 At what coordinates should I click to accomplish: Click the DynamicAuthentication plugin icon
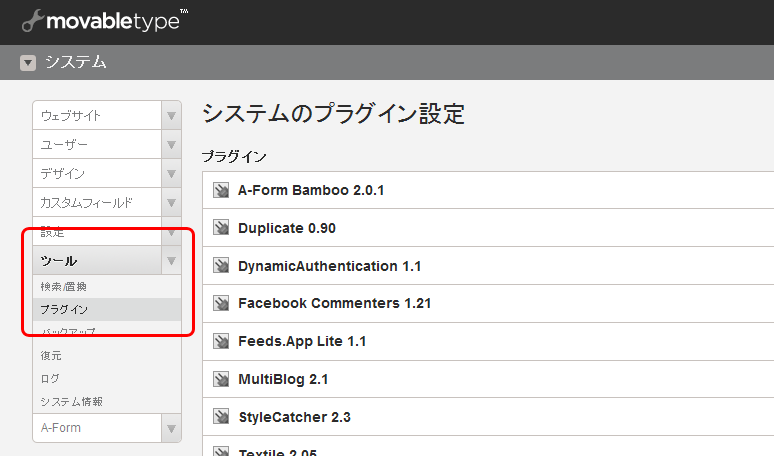[x=221, y=266]
